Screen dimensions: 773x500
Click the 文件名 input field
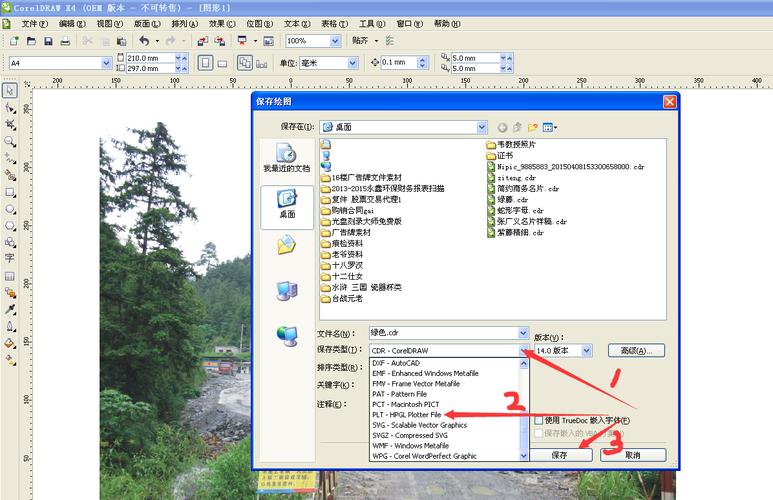point(443,333)
